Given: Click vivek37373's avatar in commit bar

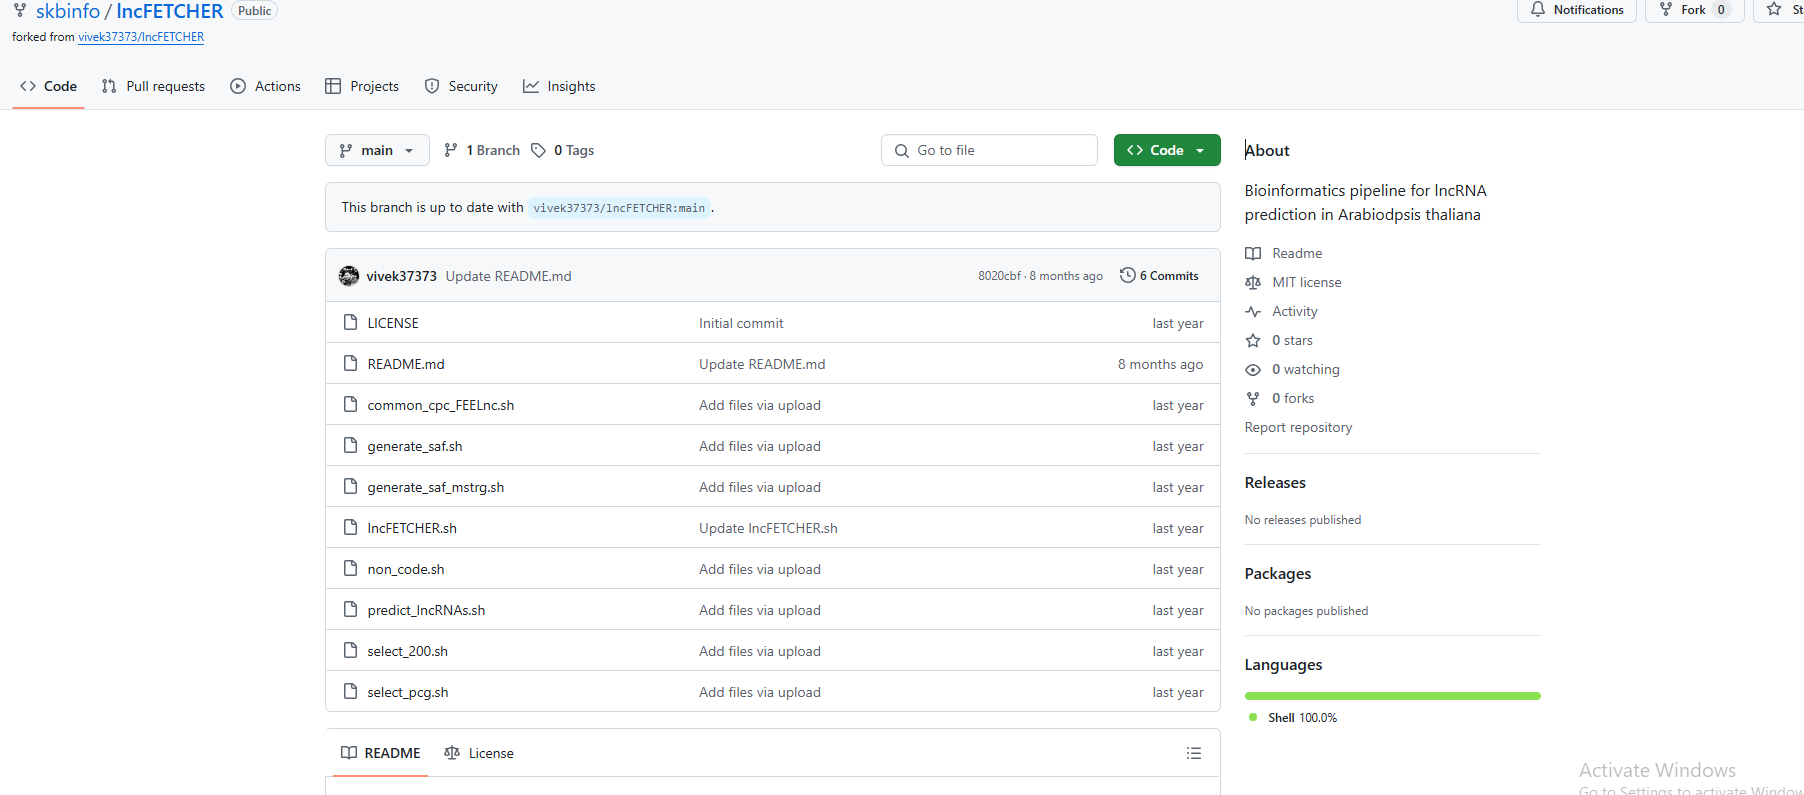Looking at the screenshot, I should pos(349,276).
